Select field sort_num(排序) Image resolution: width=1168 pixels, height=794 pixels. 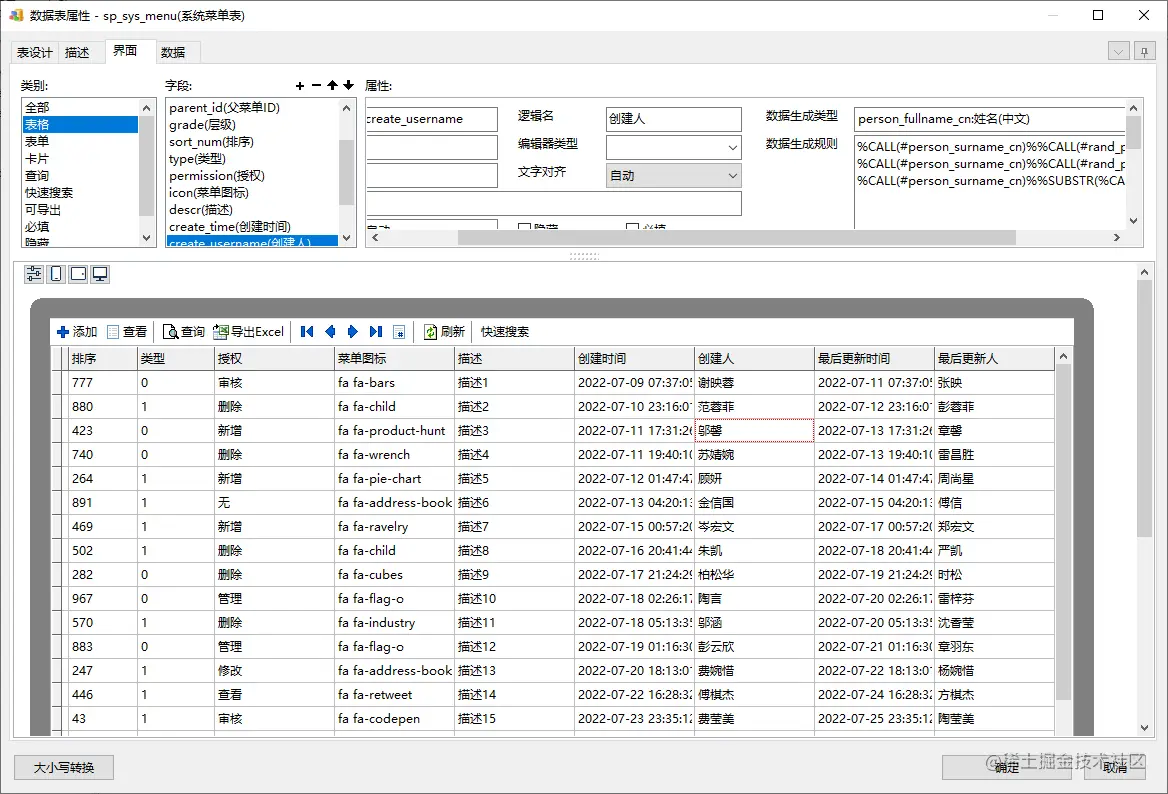tap(252, 142)
